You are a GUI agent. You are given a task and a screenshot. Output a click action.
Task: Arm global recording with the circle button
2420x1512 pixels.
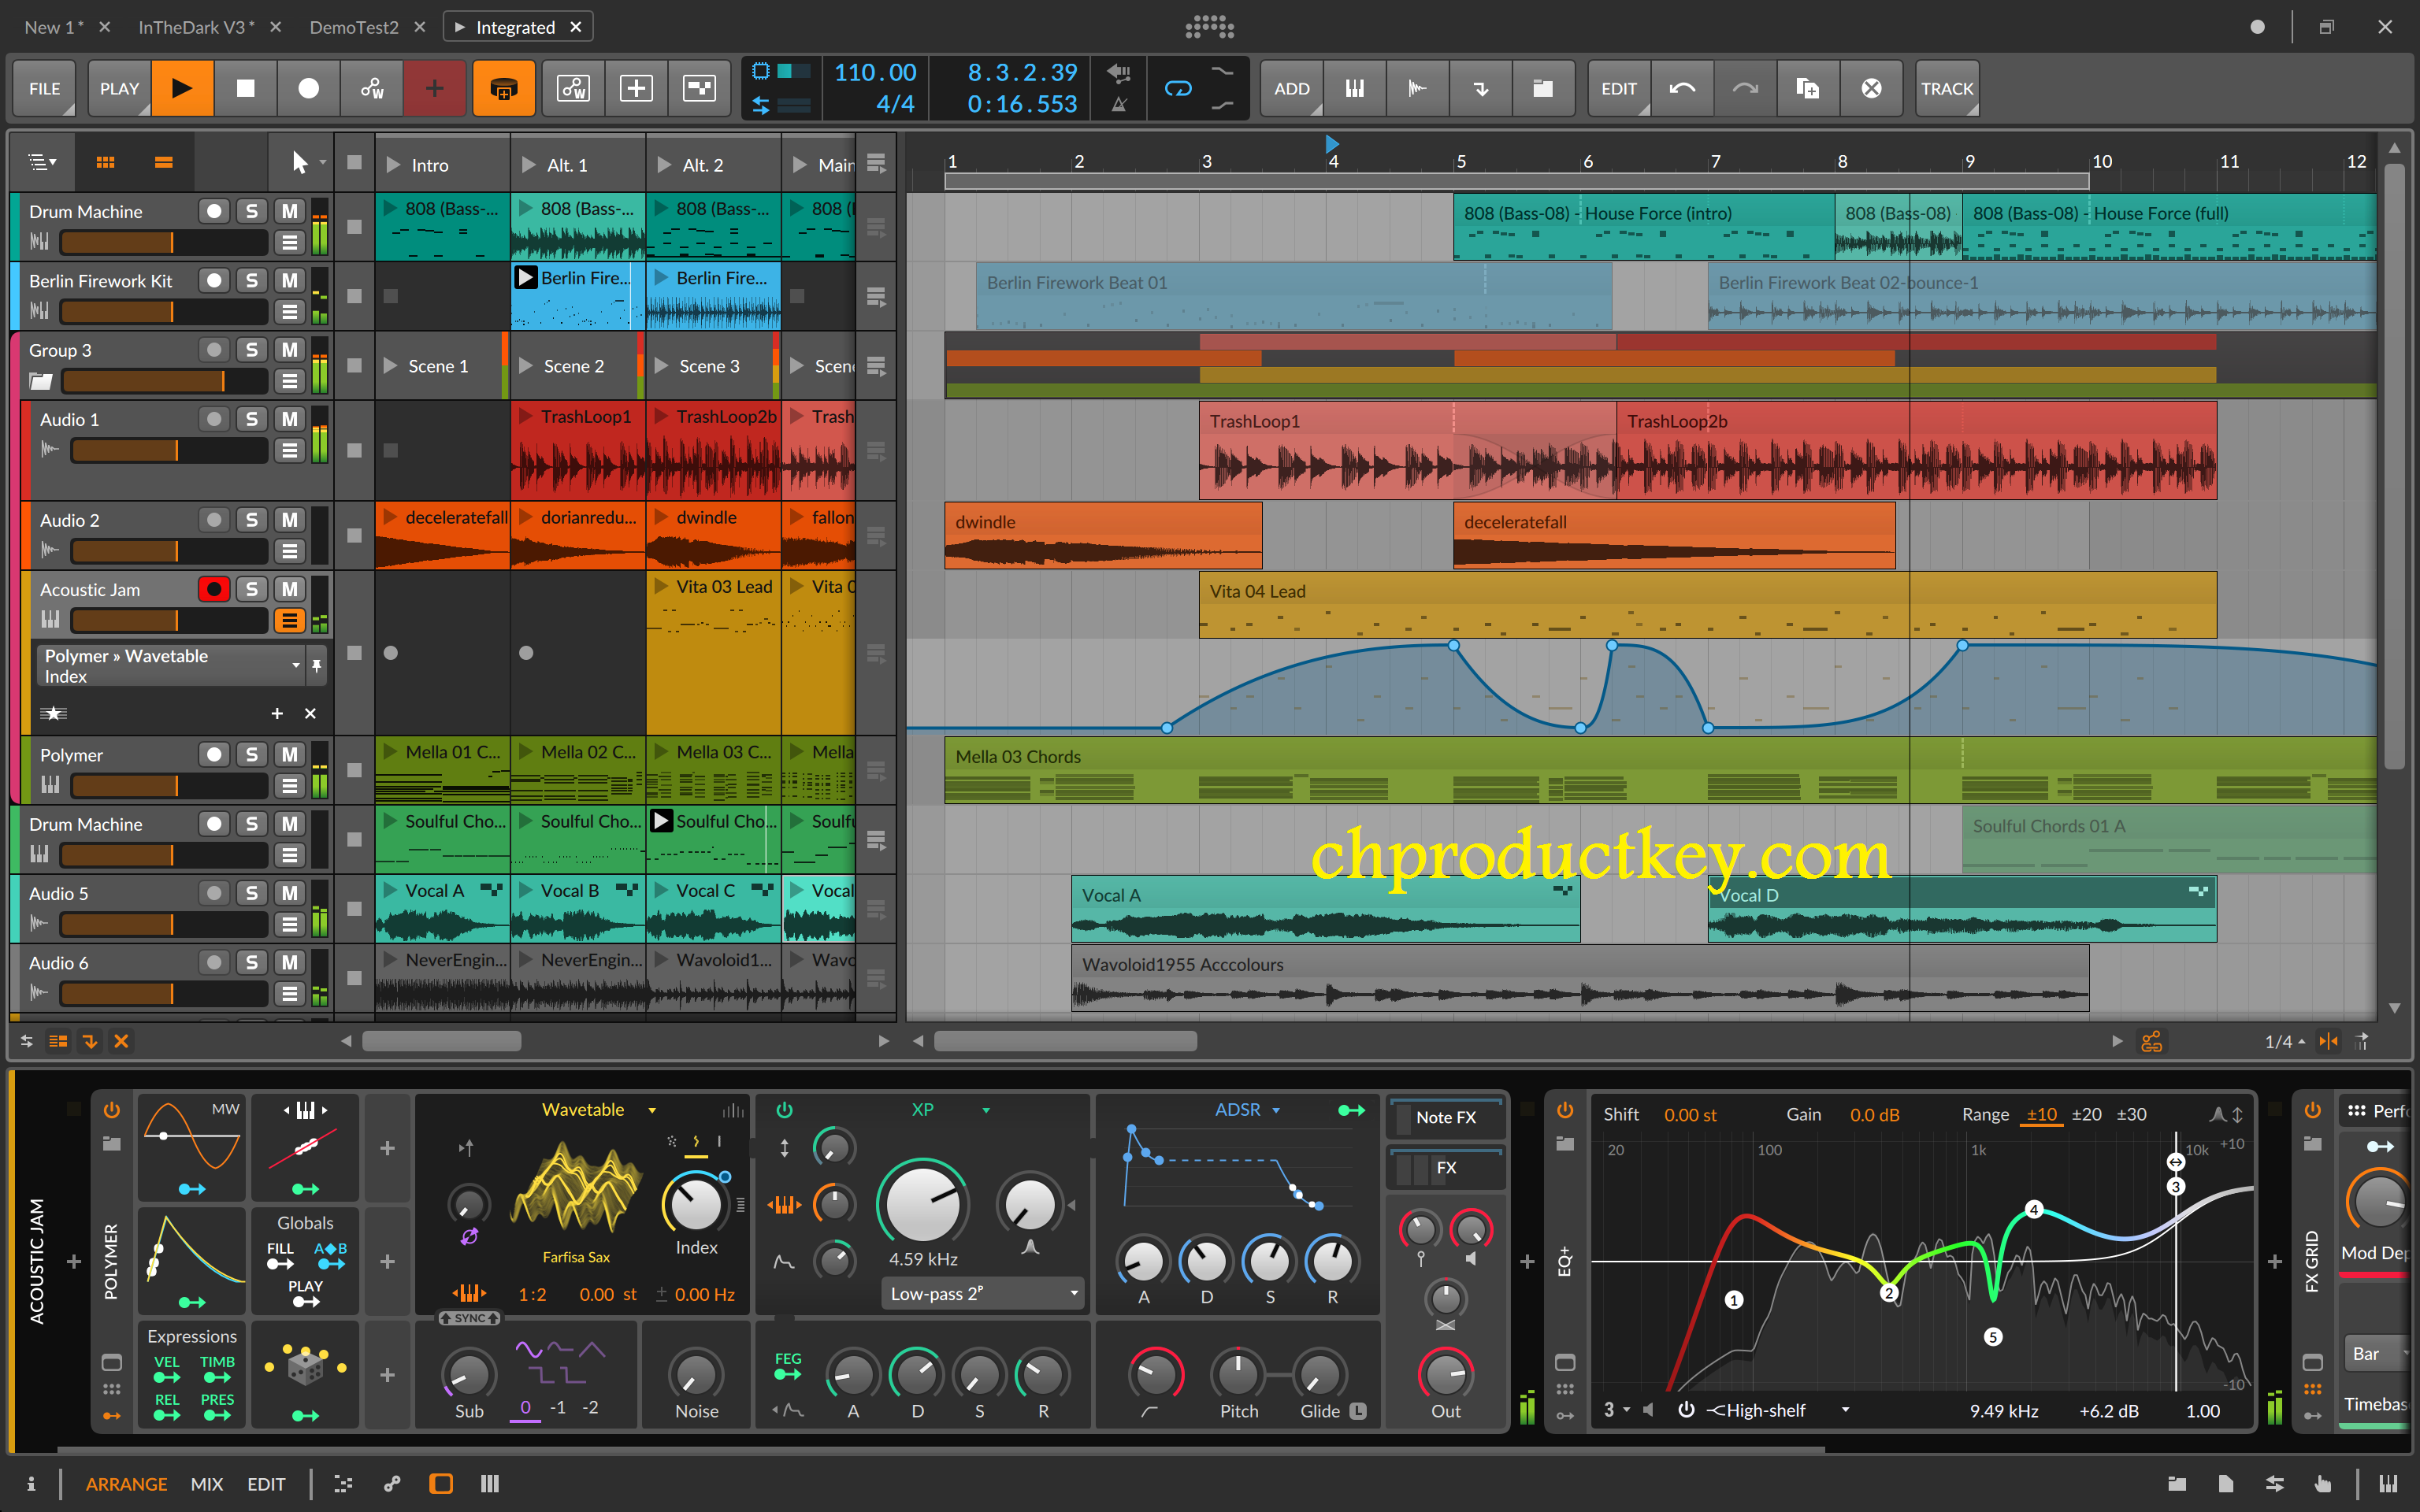tap(308, 88)
